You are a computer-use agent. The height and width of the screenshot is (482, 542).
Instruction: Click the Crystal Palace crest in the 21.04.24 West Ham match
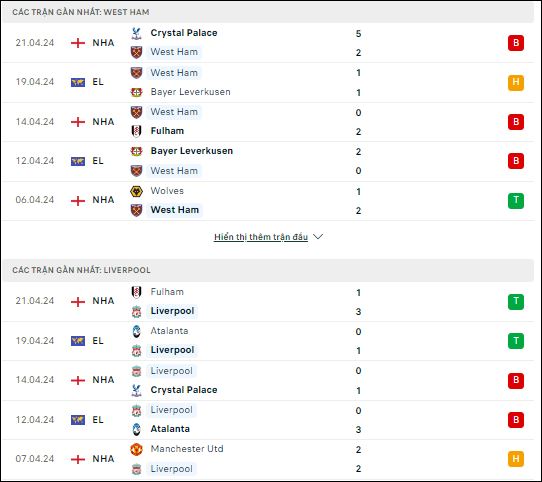coord(136,33)
